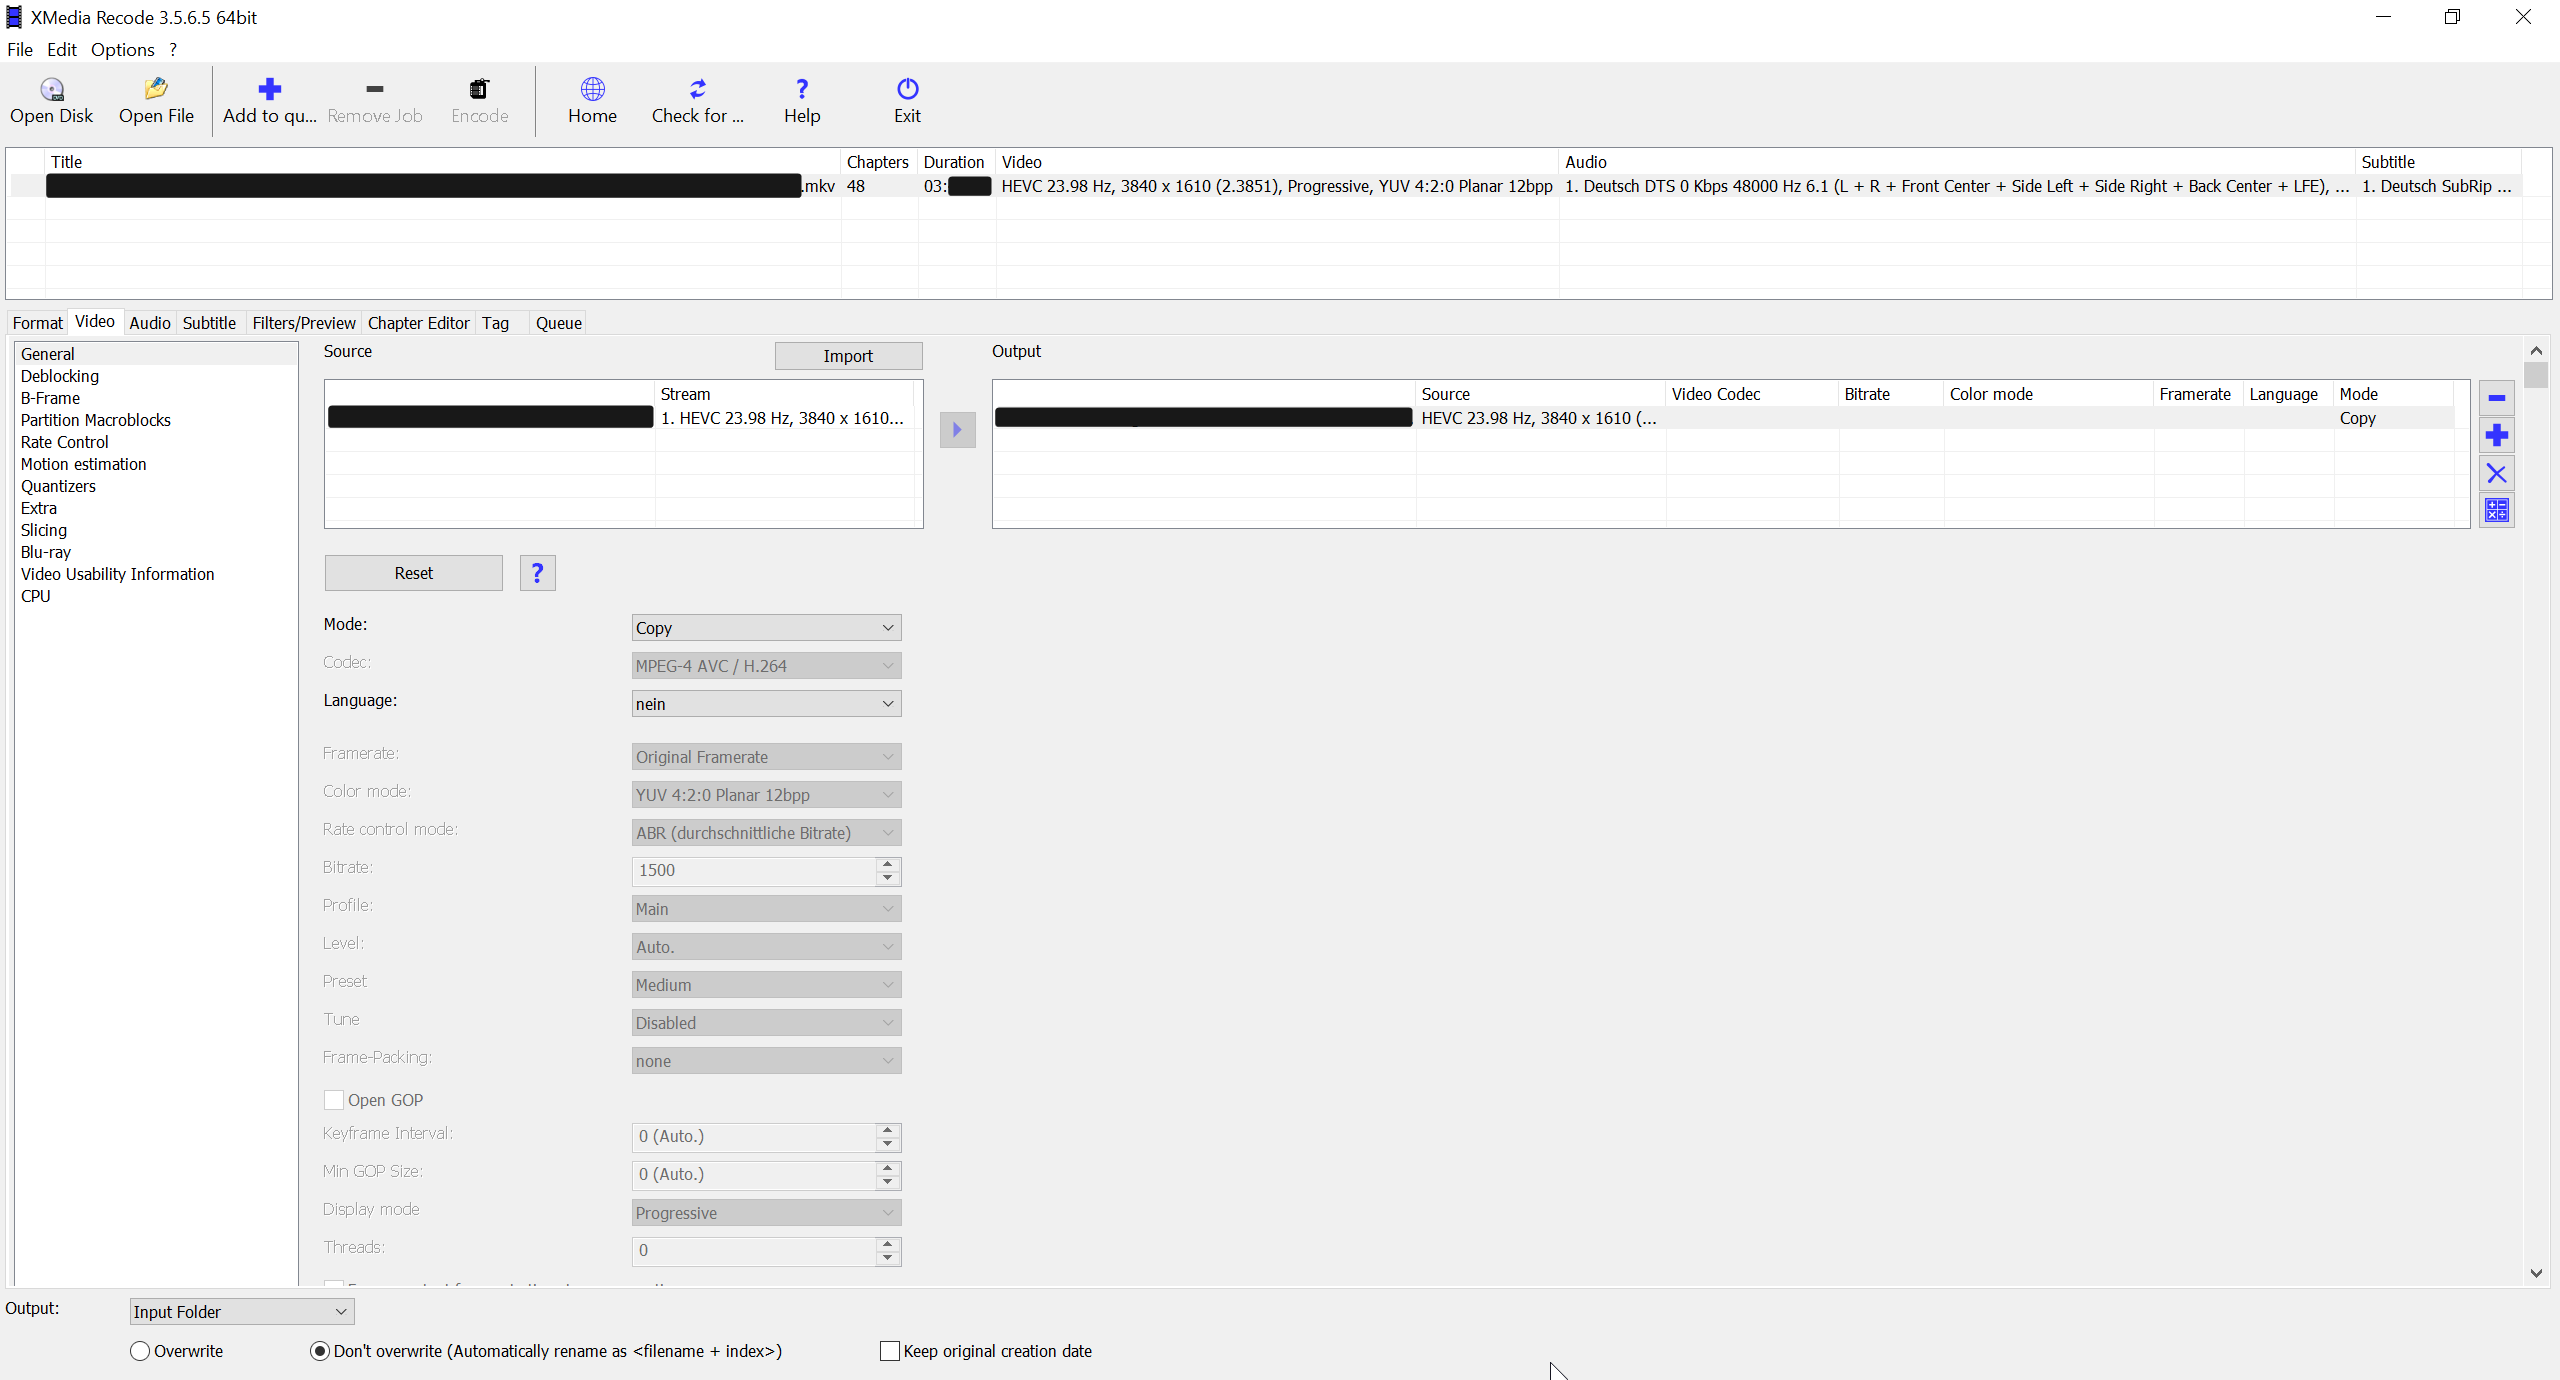This screenshot has height=1380, width=2560.
Task: Open the Options menu
Action: coord(122,50)
